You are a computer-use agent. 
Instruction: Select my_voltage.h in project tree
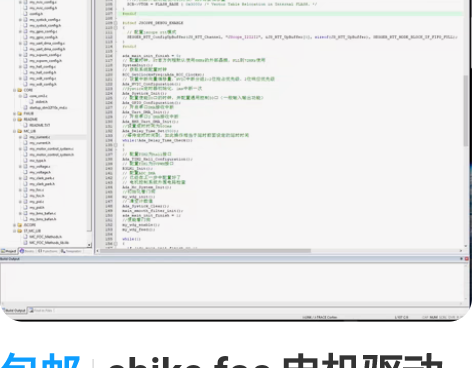[40, 172]
